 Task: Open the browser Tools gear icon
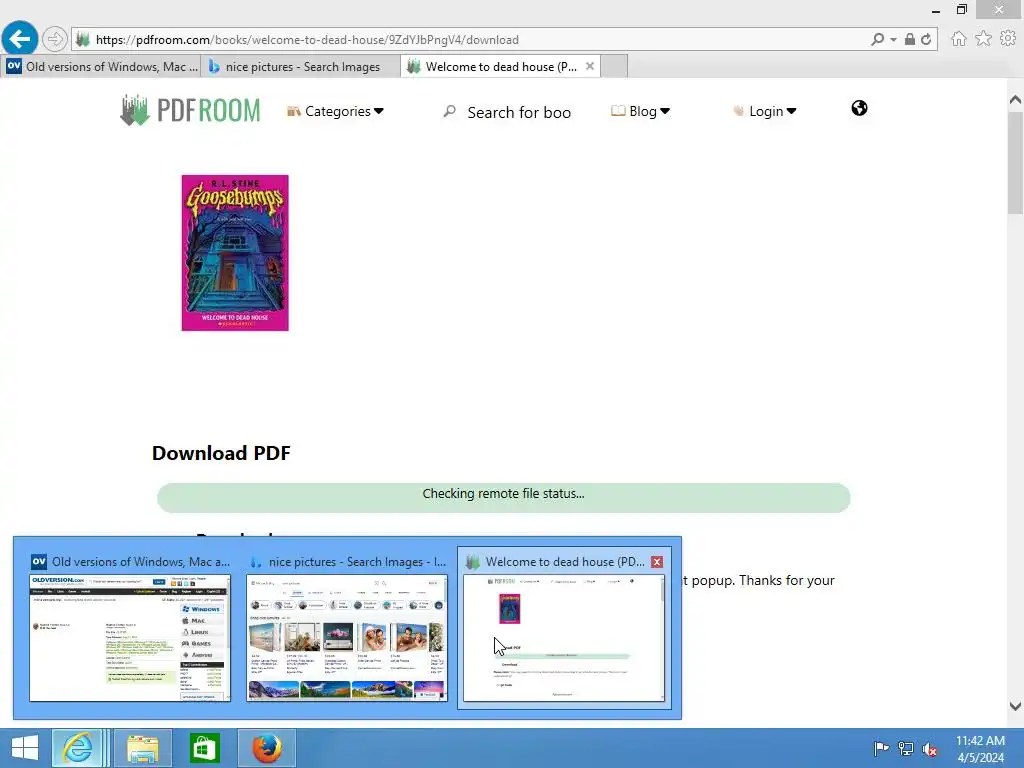coord(1008,39)
